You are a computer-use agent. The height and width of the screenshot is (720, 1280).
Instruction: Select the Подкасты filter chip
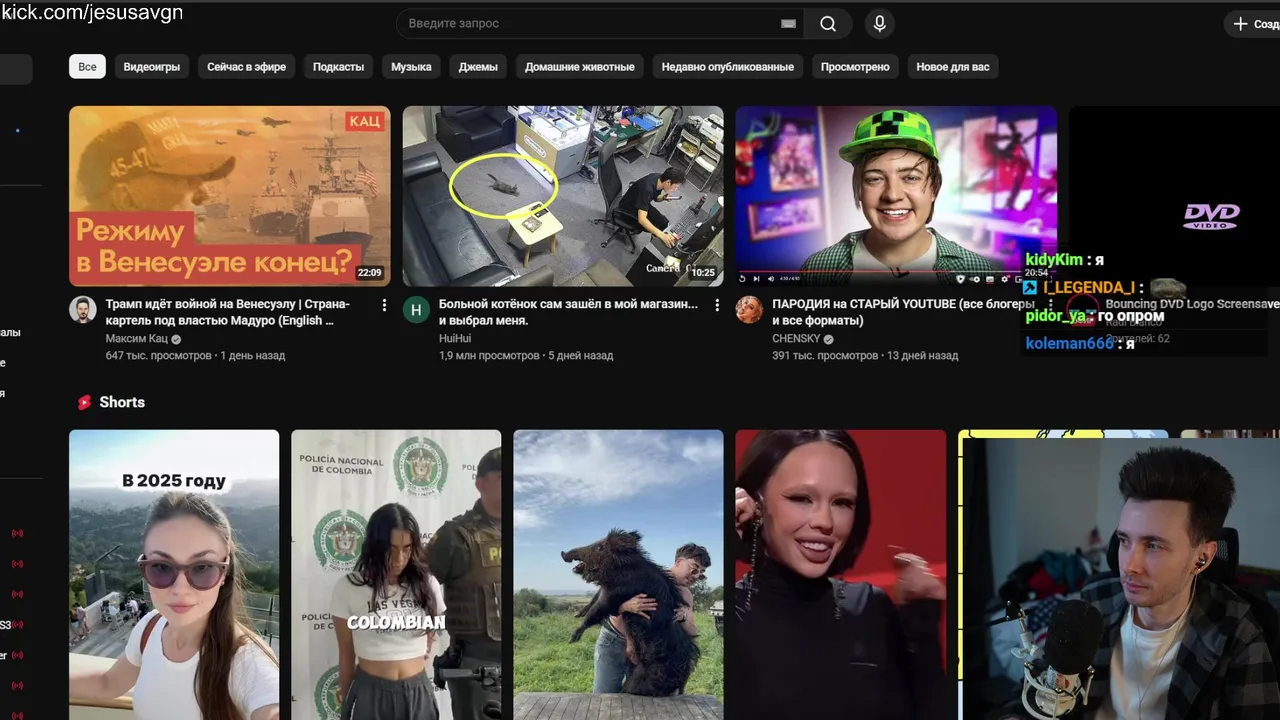[x=338, y=67]
